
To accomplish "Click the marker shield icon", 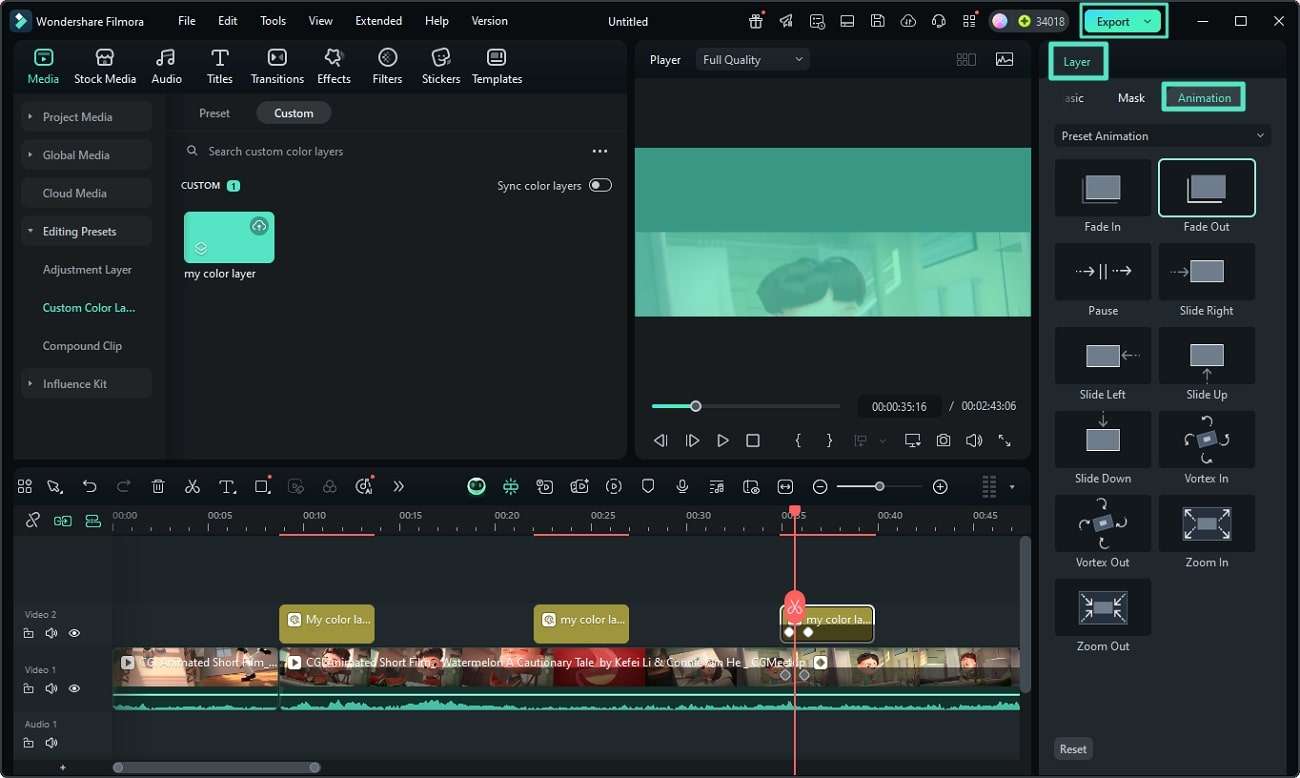I will tap(648, 487).
